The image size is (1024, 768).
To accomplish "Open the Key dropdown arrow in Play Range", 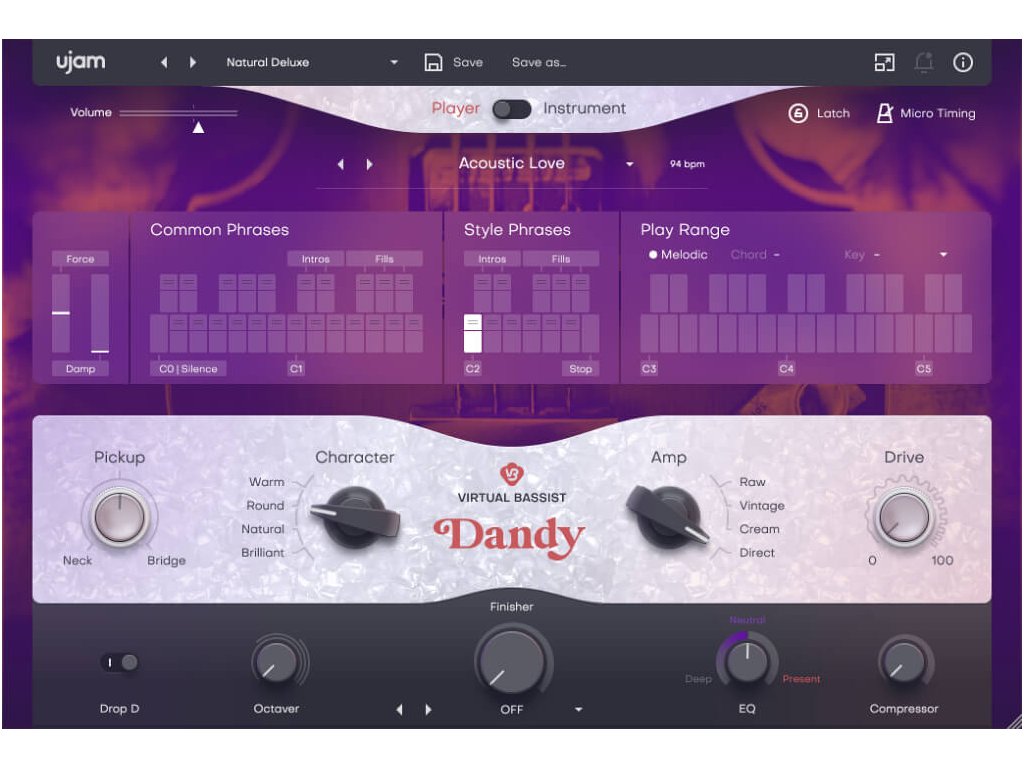I will (943, 255).
